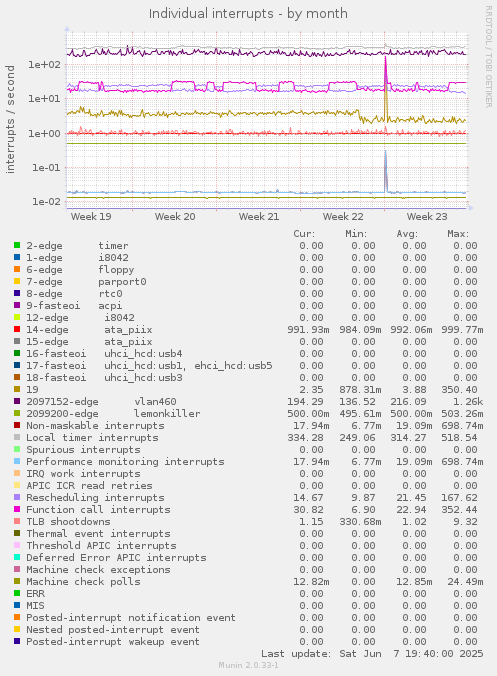Click the Cur column header
The image size is (497, 676).
point(304,234)
